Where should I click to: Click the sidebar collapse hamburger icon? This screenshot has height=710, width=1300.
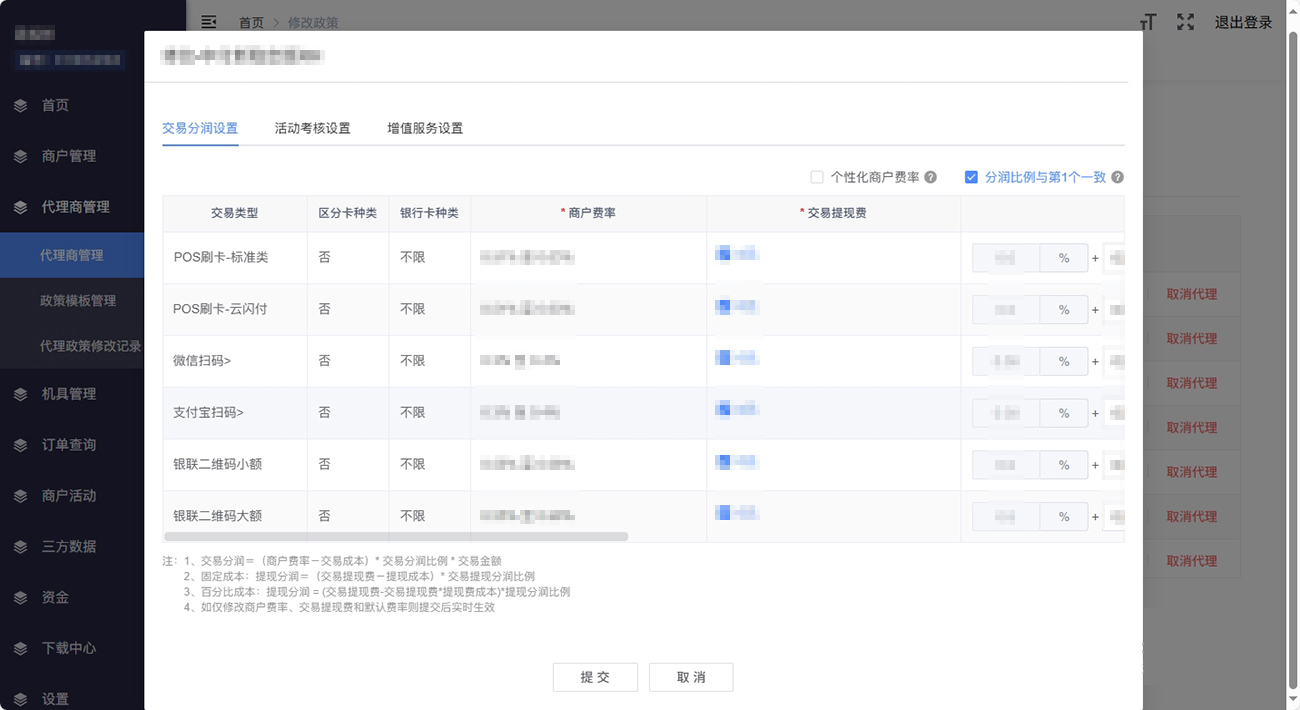[208, 22]
